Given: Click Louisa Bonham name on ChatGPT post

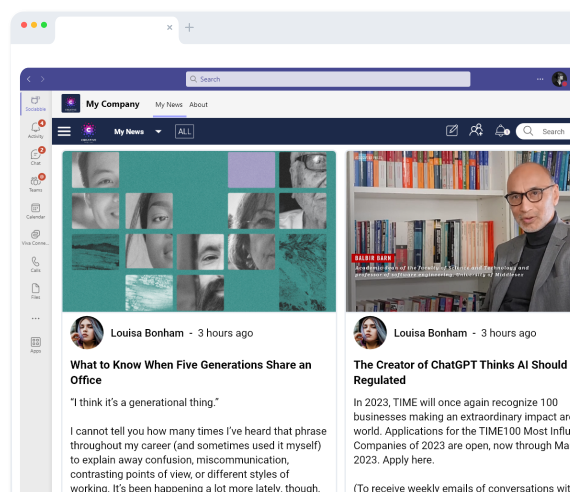Looking at the screenshot, I should coord(430,333).
